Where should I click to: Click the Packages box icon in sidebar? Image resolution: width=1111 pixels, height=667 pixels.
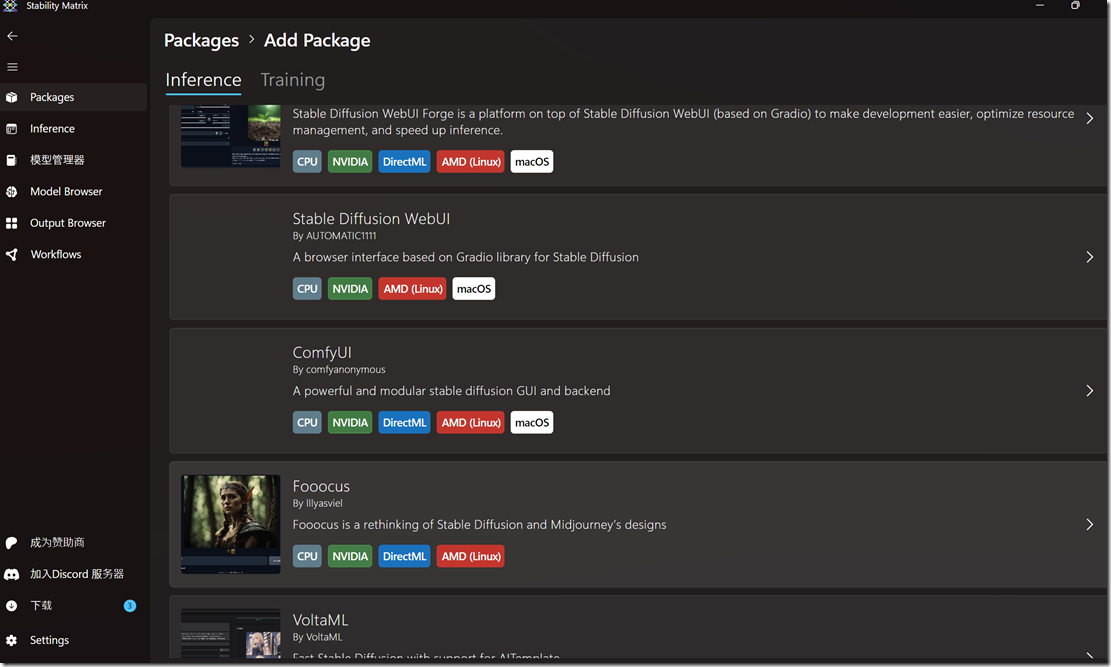pos(11,97)
